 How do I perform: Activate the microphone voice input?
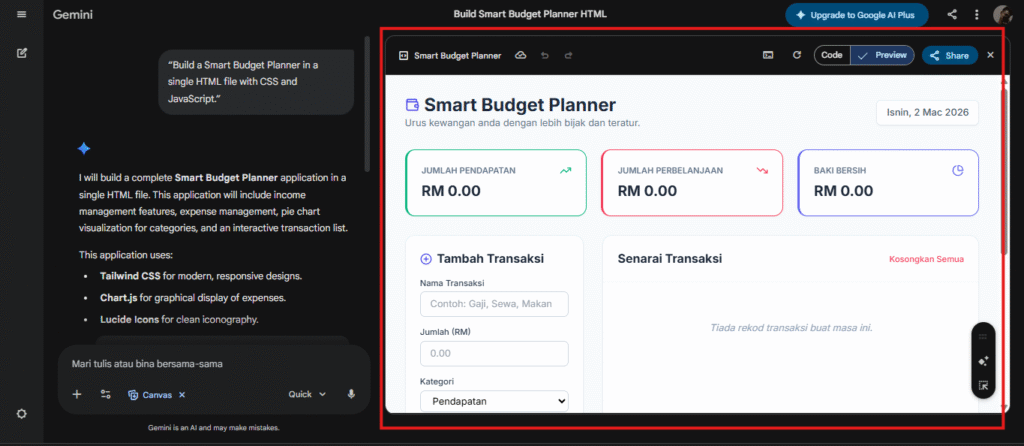coord(351,394)
